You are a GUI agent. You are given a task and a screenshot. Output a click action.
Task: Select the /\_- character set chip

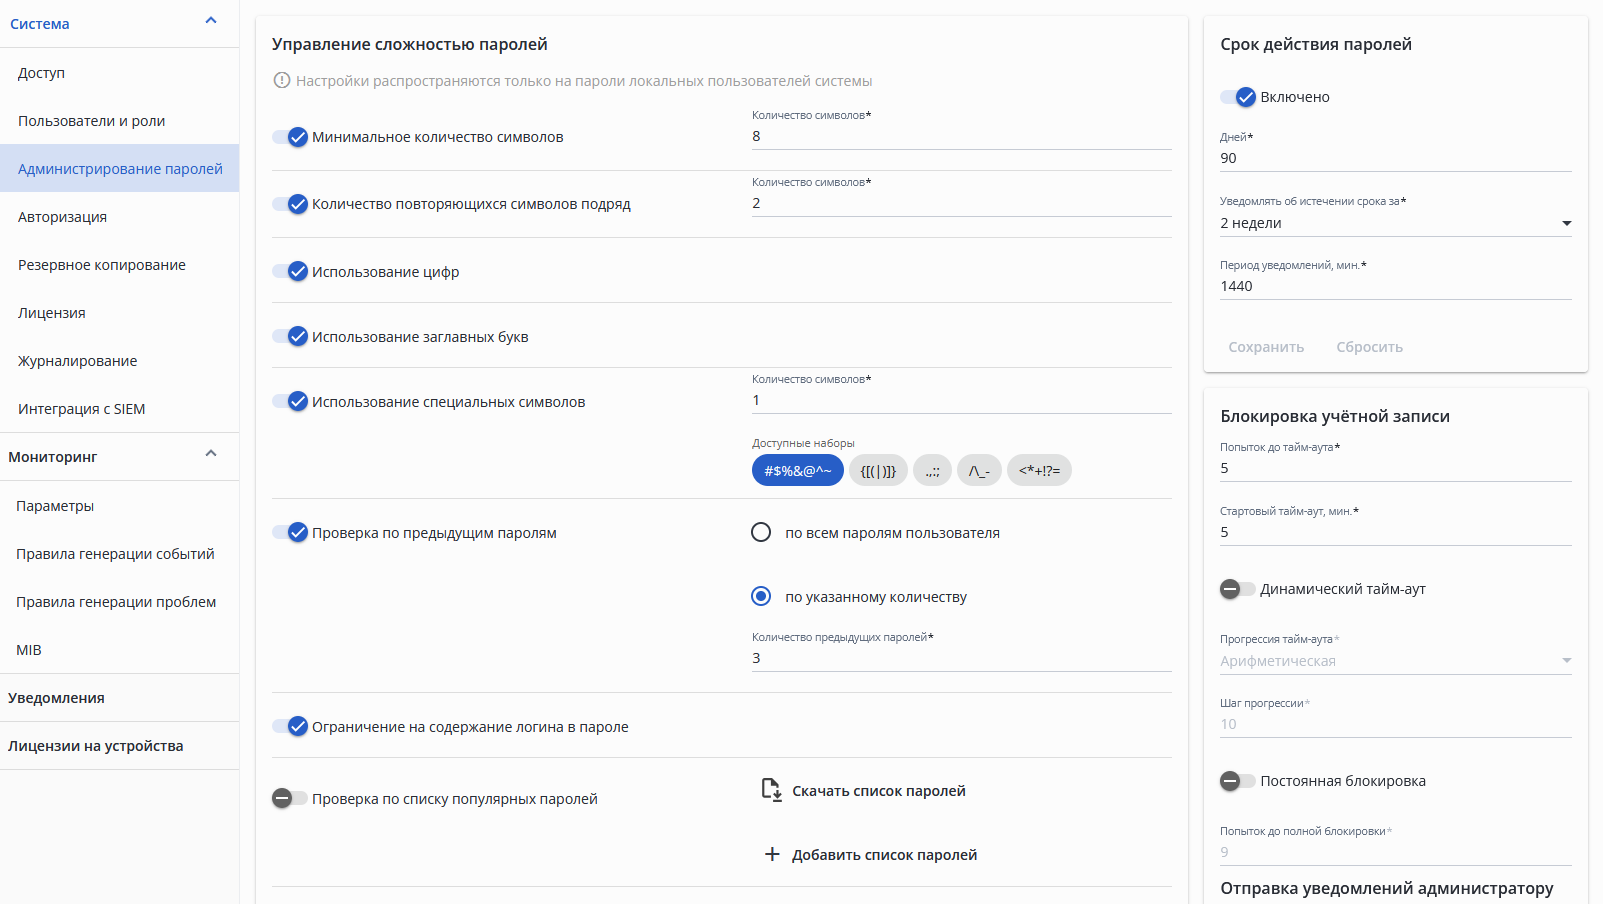point(979,470)
